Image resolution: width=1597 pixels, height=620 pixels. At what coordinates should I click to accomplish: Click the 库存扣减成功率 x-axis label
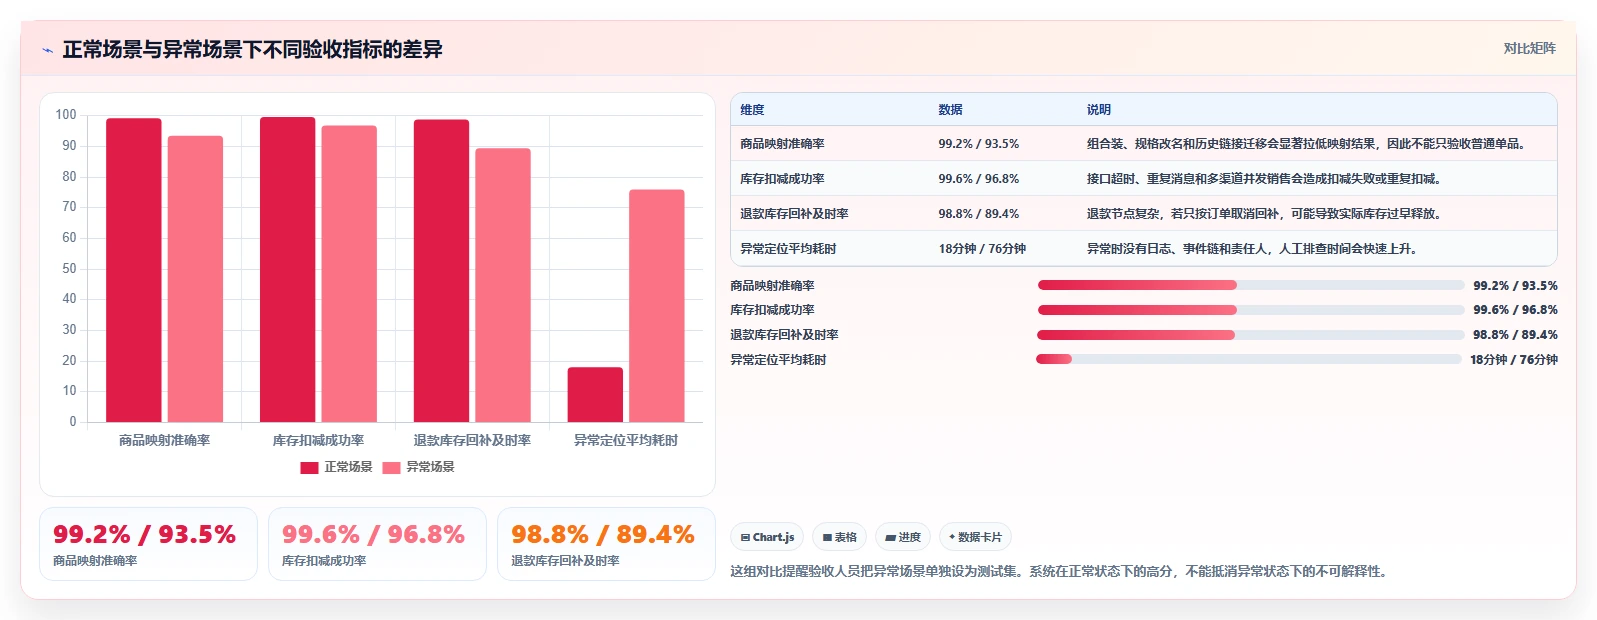pos(318,440)
